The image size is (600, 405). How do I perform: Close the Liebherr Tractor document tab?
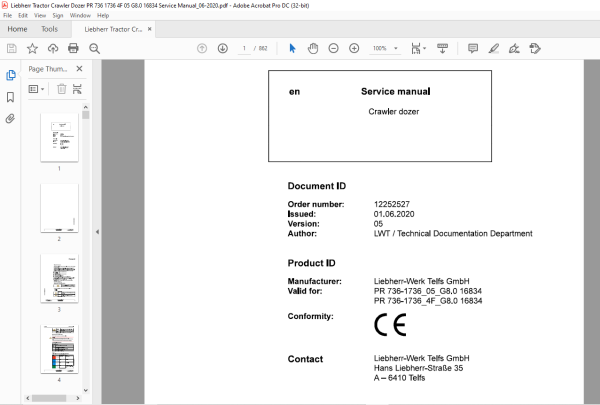[x=150, y=29]
